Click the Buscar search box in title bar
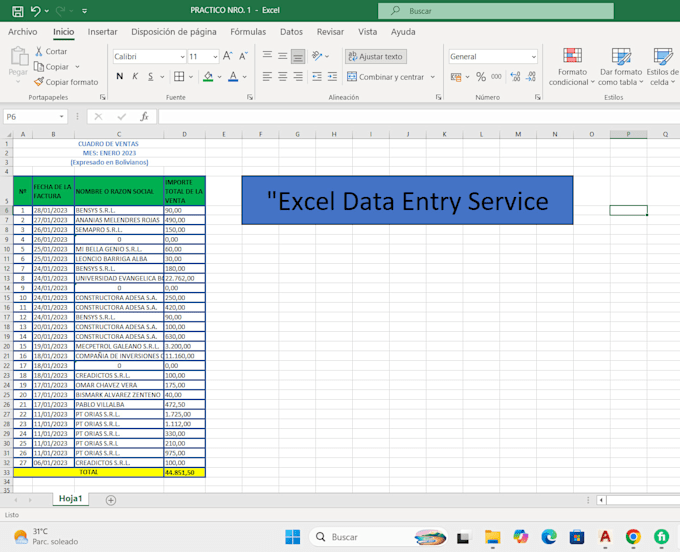Screen dimensions: 680x552 [496, 11]
